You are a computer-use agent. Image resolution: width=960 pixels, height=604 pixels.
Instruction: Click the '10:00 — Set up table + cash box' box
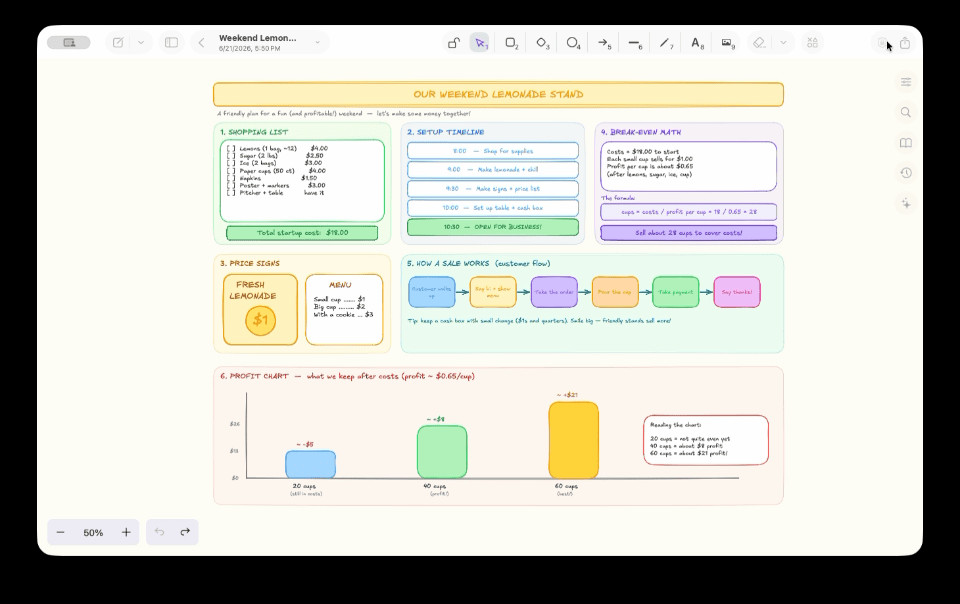pyautogui.click(x=493, y=208)
